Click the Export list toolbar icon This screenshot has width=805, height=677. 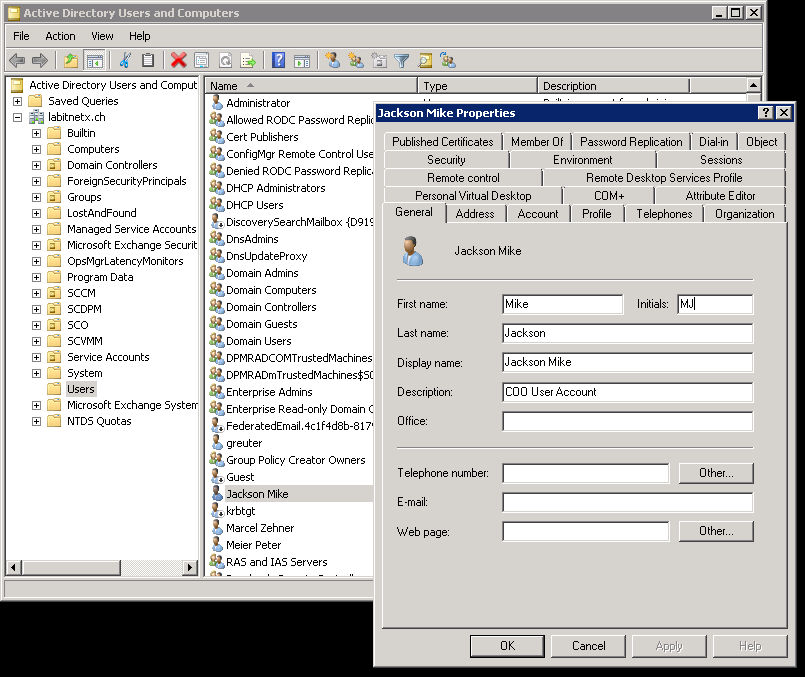pos(248,61)
